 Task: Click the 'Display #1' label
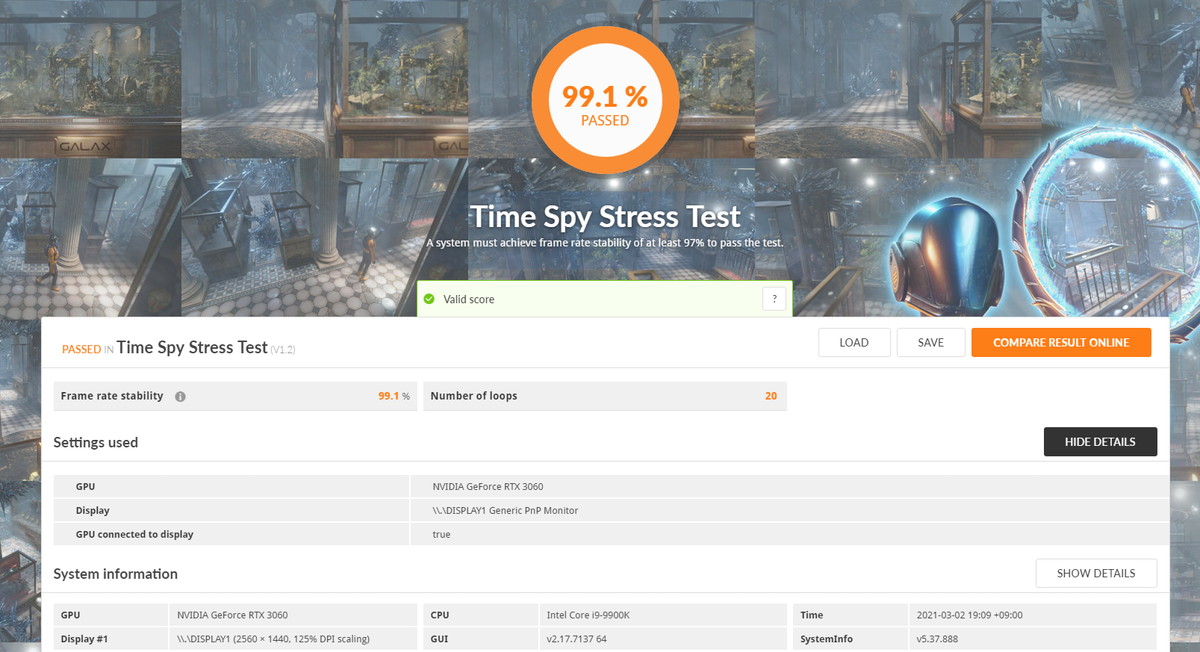pyautogui.click(x=84, y=638)
